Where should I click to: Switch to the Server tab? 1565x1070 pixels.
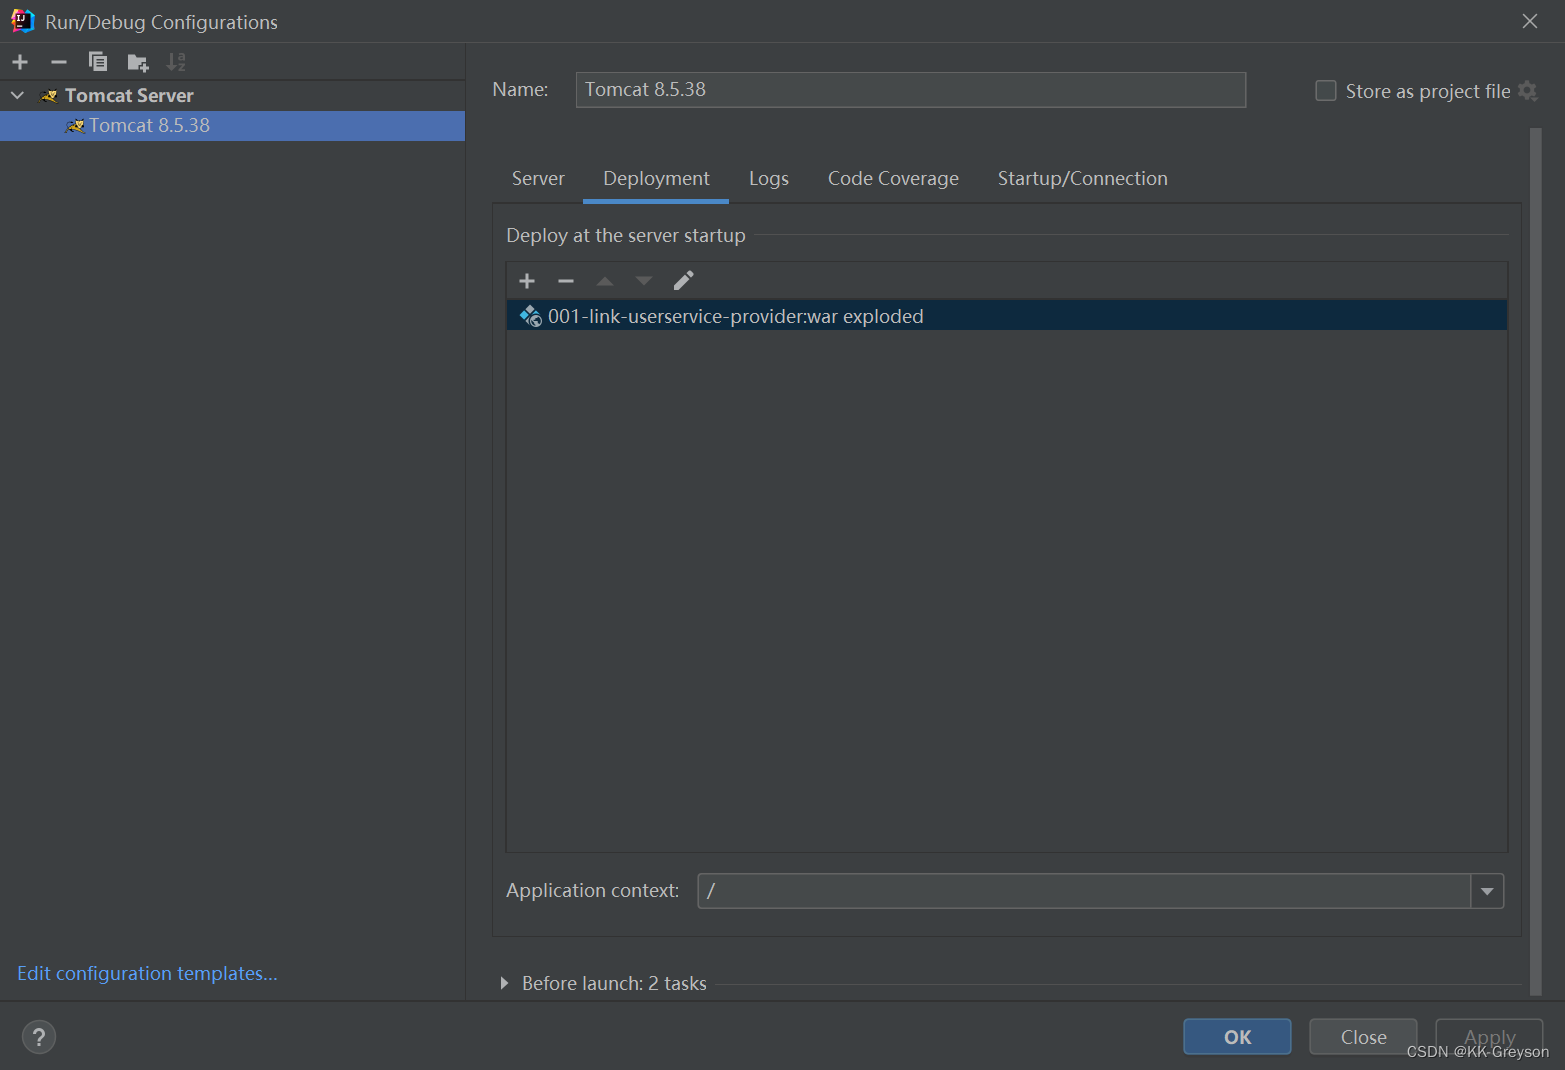coord(538,178)
